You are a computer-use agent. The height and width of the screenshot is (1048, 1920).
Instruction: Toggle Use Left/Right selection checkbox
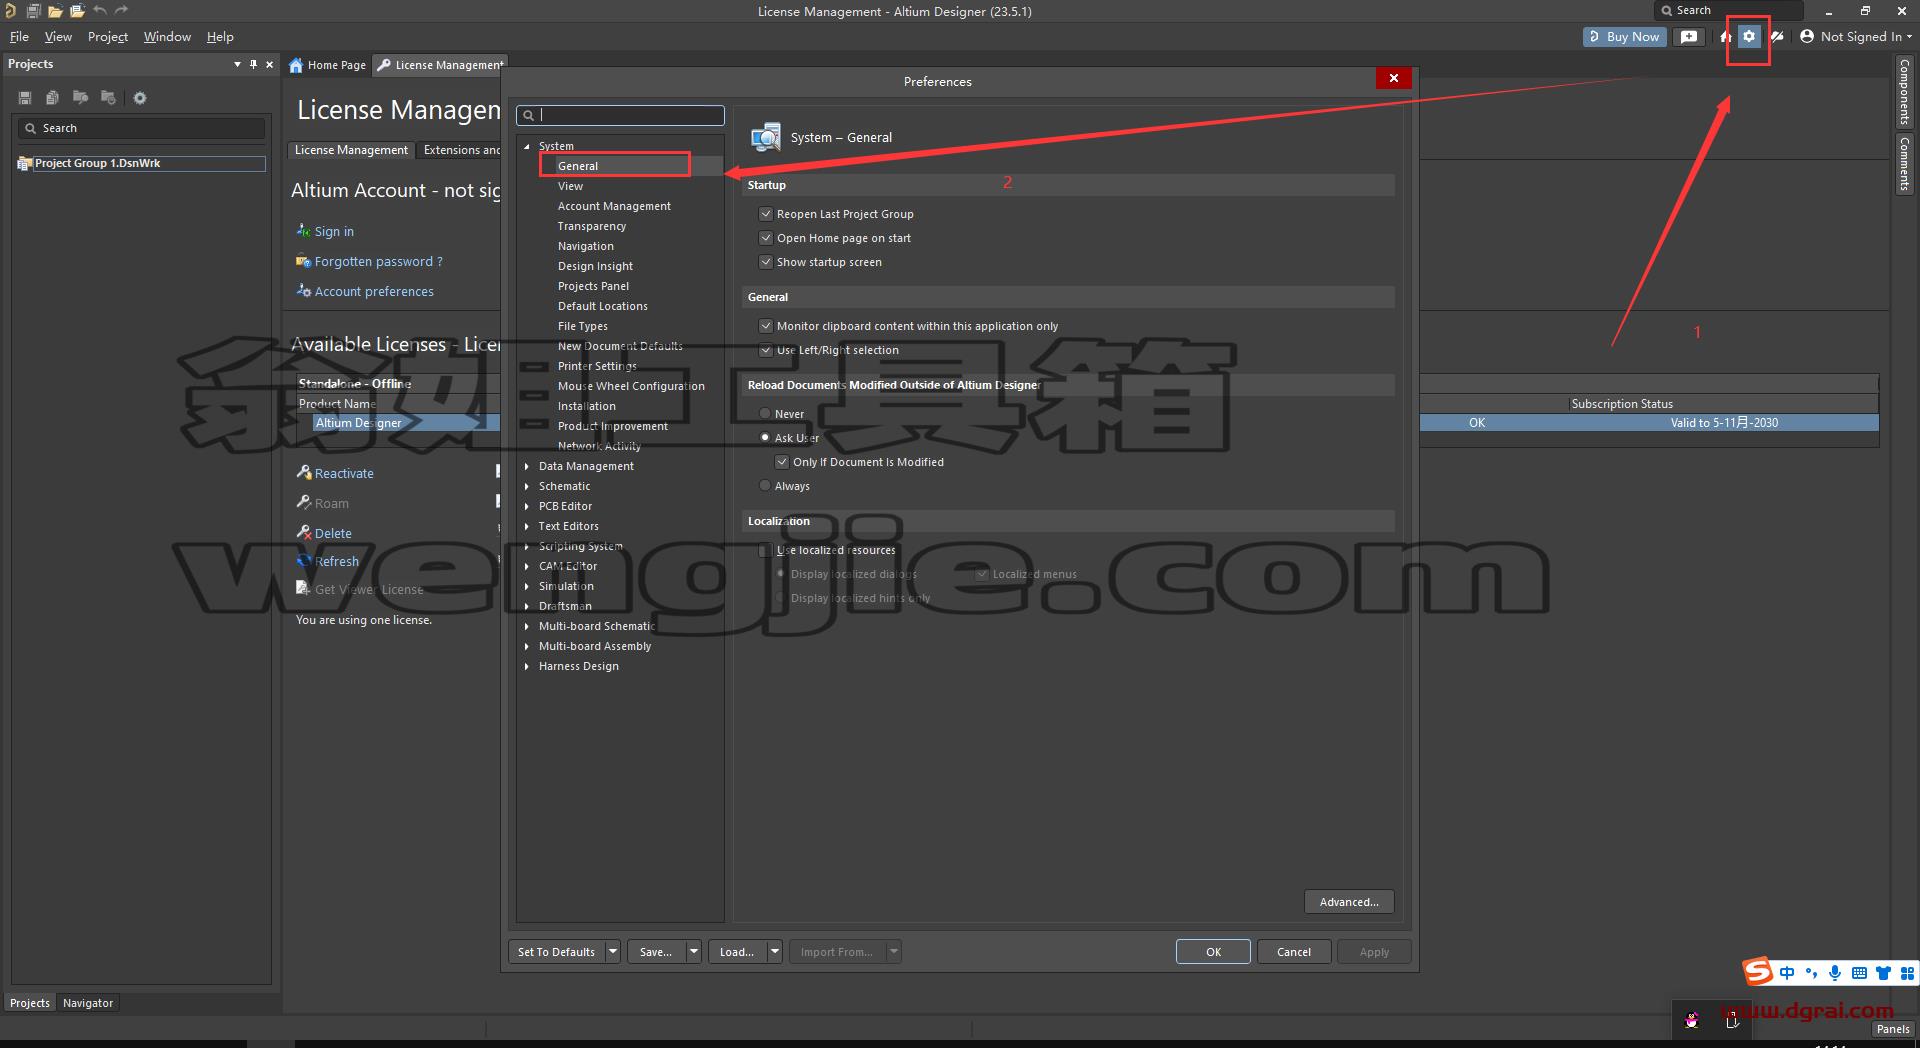tap(766, 350)
